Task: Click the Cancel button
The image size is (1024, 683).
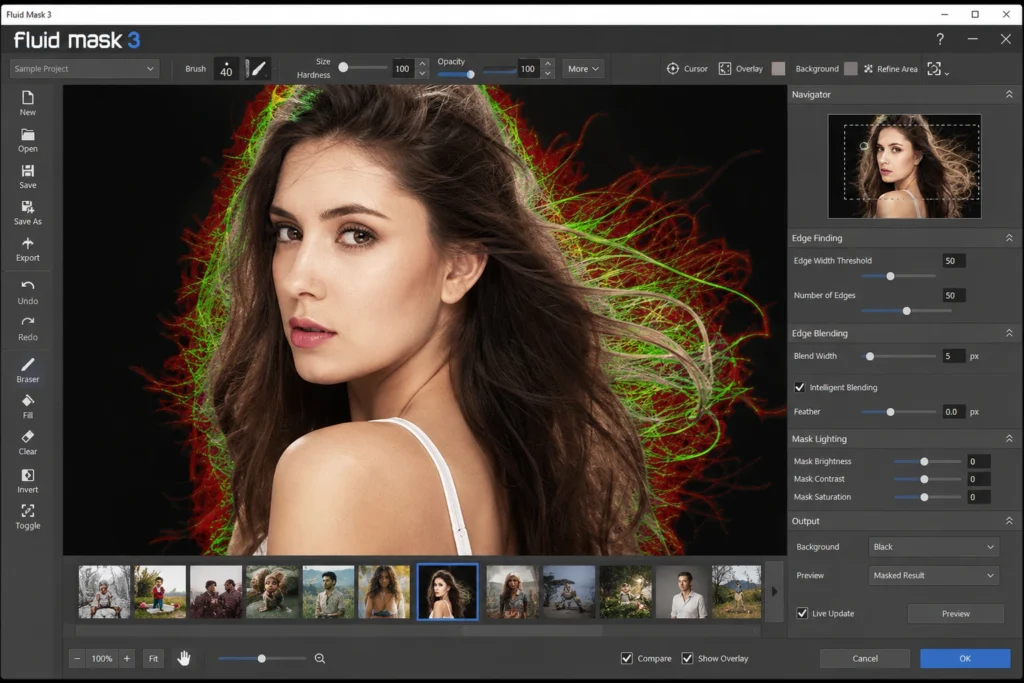Action: [865, 658]
